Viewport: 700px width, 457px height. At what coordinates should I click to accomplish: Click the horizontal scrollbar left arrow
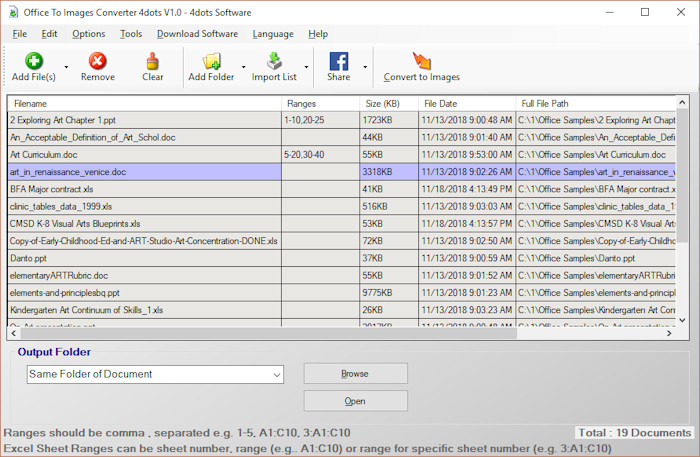(x=13, y=333)
